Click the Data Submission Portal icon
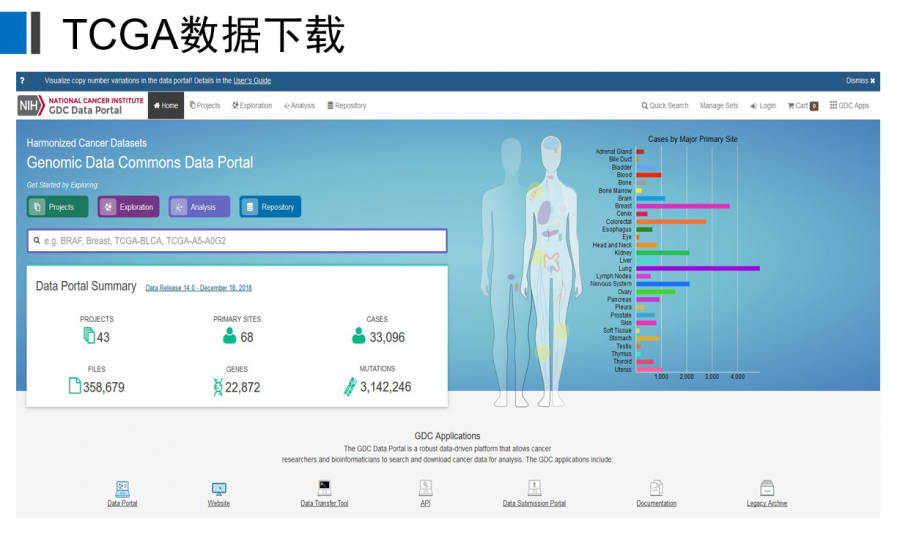 pos(534,488)
